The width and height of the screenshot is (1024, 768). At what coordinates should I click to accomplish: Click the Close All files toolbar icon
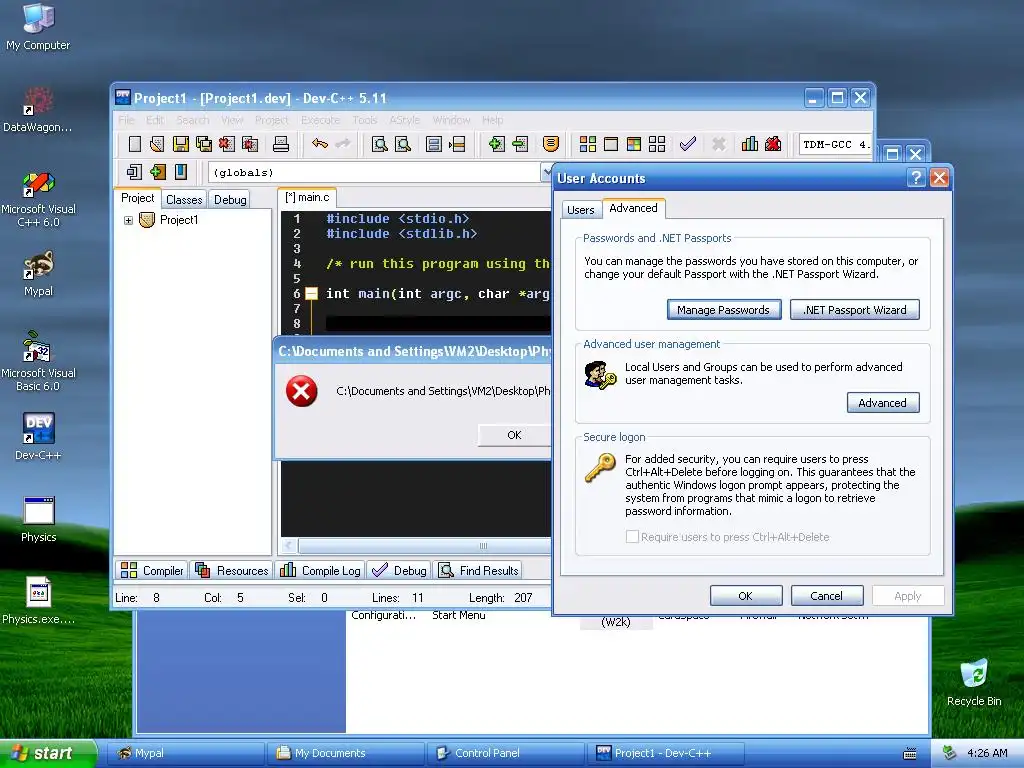[x=250, y=144]
